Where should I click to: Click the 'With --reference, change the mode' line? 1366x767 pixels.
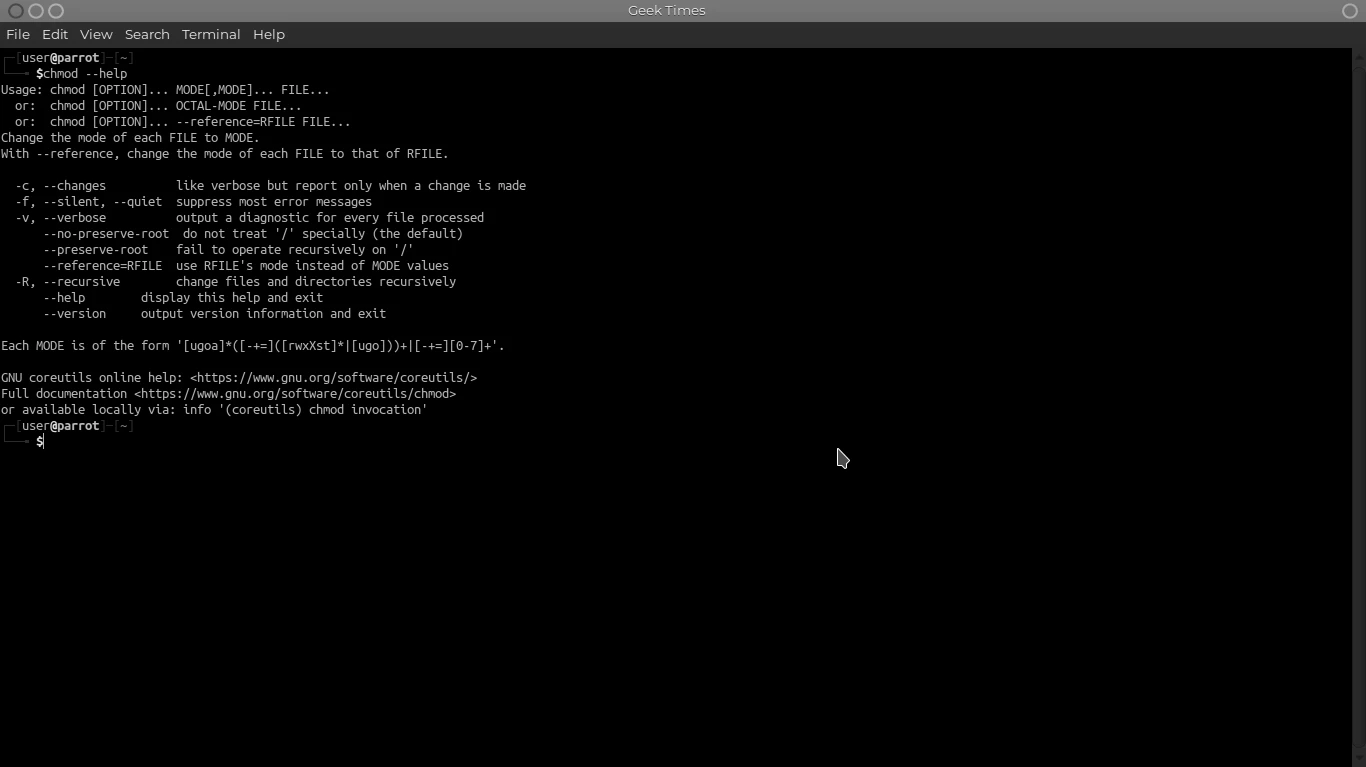point(225,154)
